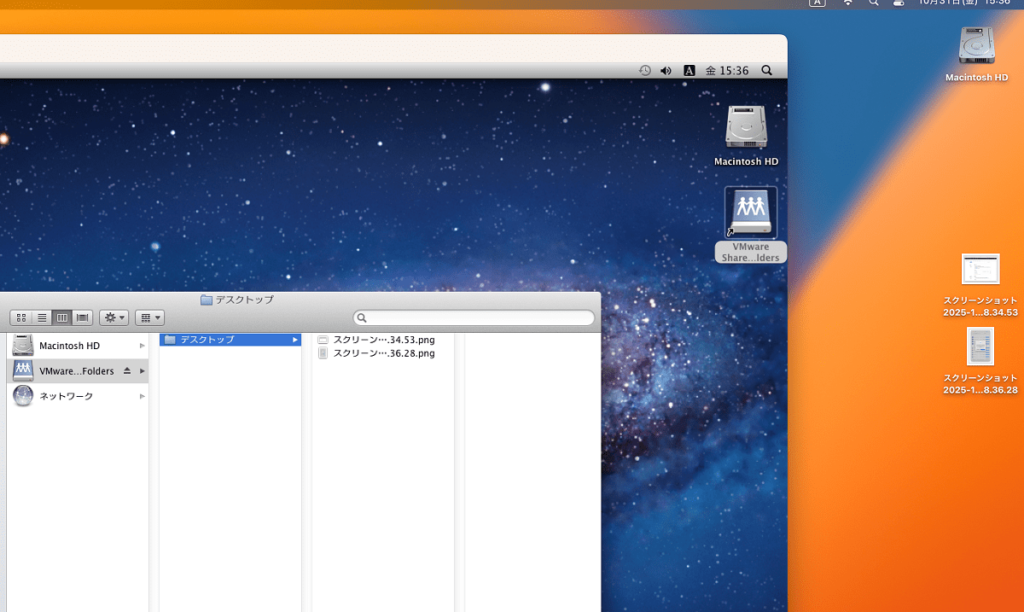
Task: Select ネットワーク in the Finder column
Action: (x=78, y=396)
